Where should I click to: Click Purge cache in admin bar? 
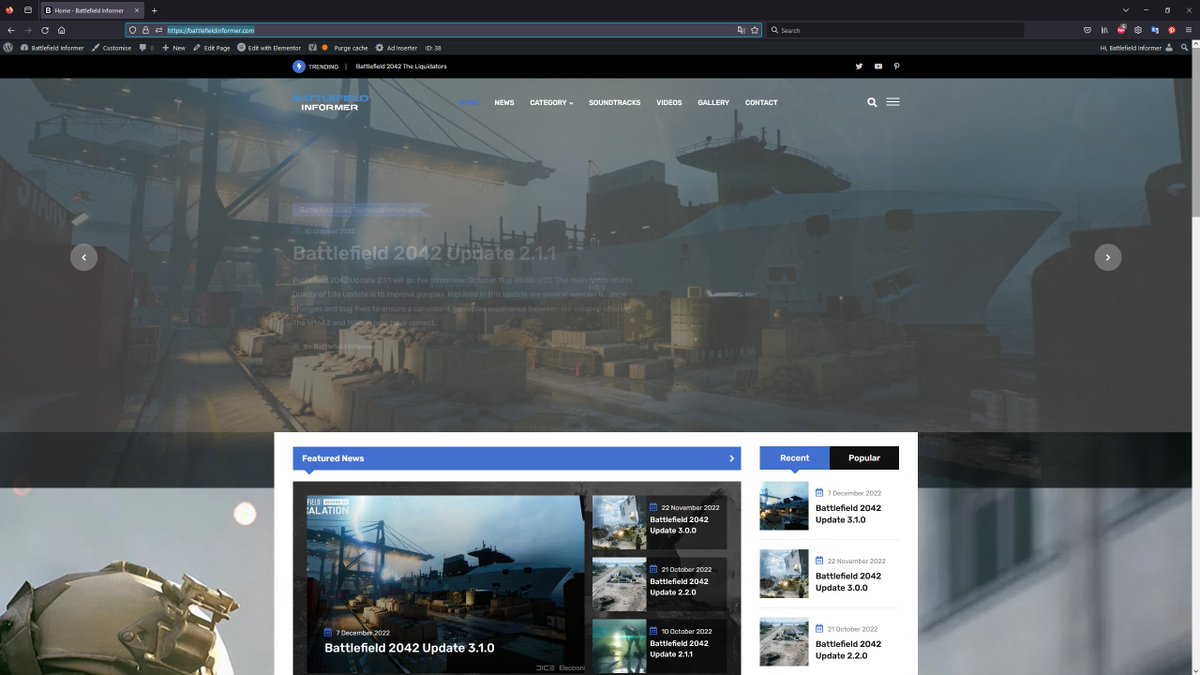tap(351, 47)
